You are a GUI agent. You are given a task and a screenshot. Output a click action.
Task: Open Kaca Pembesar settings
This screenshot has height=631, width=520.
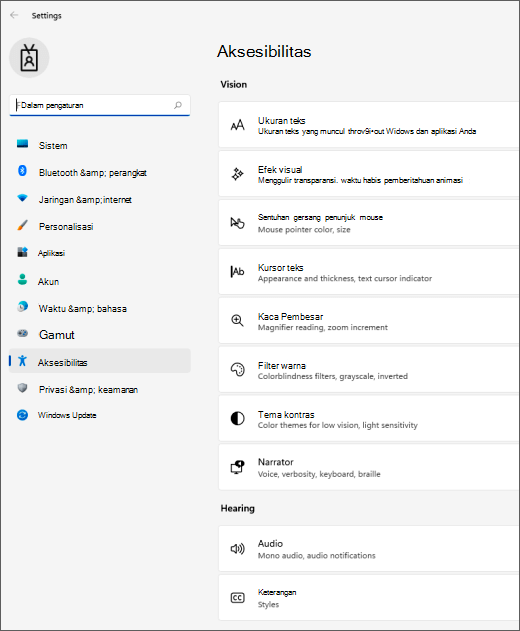coord(369,321)
